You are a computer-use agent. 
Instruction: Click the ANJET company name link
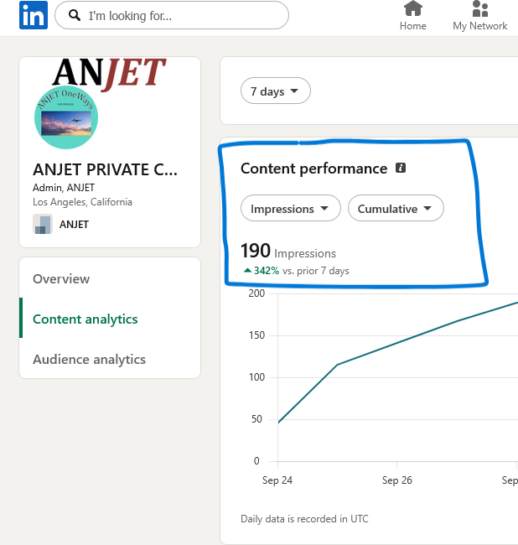pos(74,225)
